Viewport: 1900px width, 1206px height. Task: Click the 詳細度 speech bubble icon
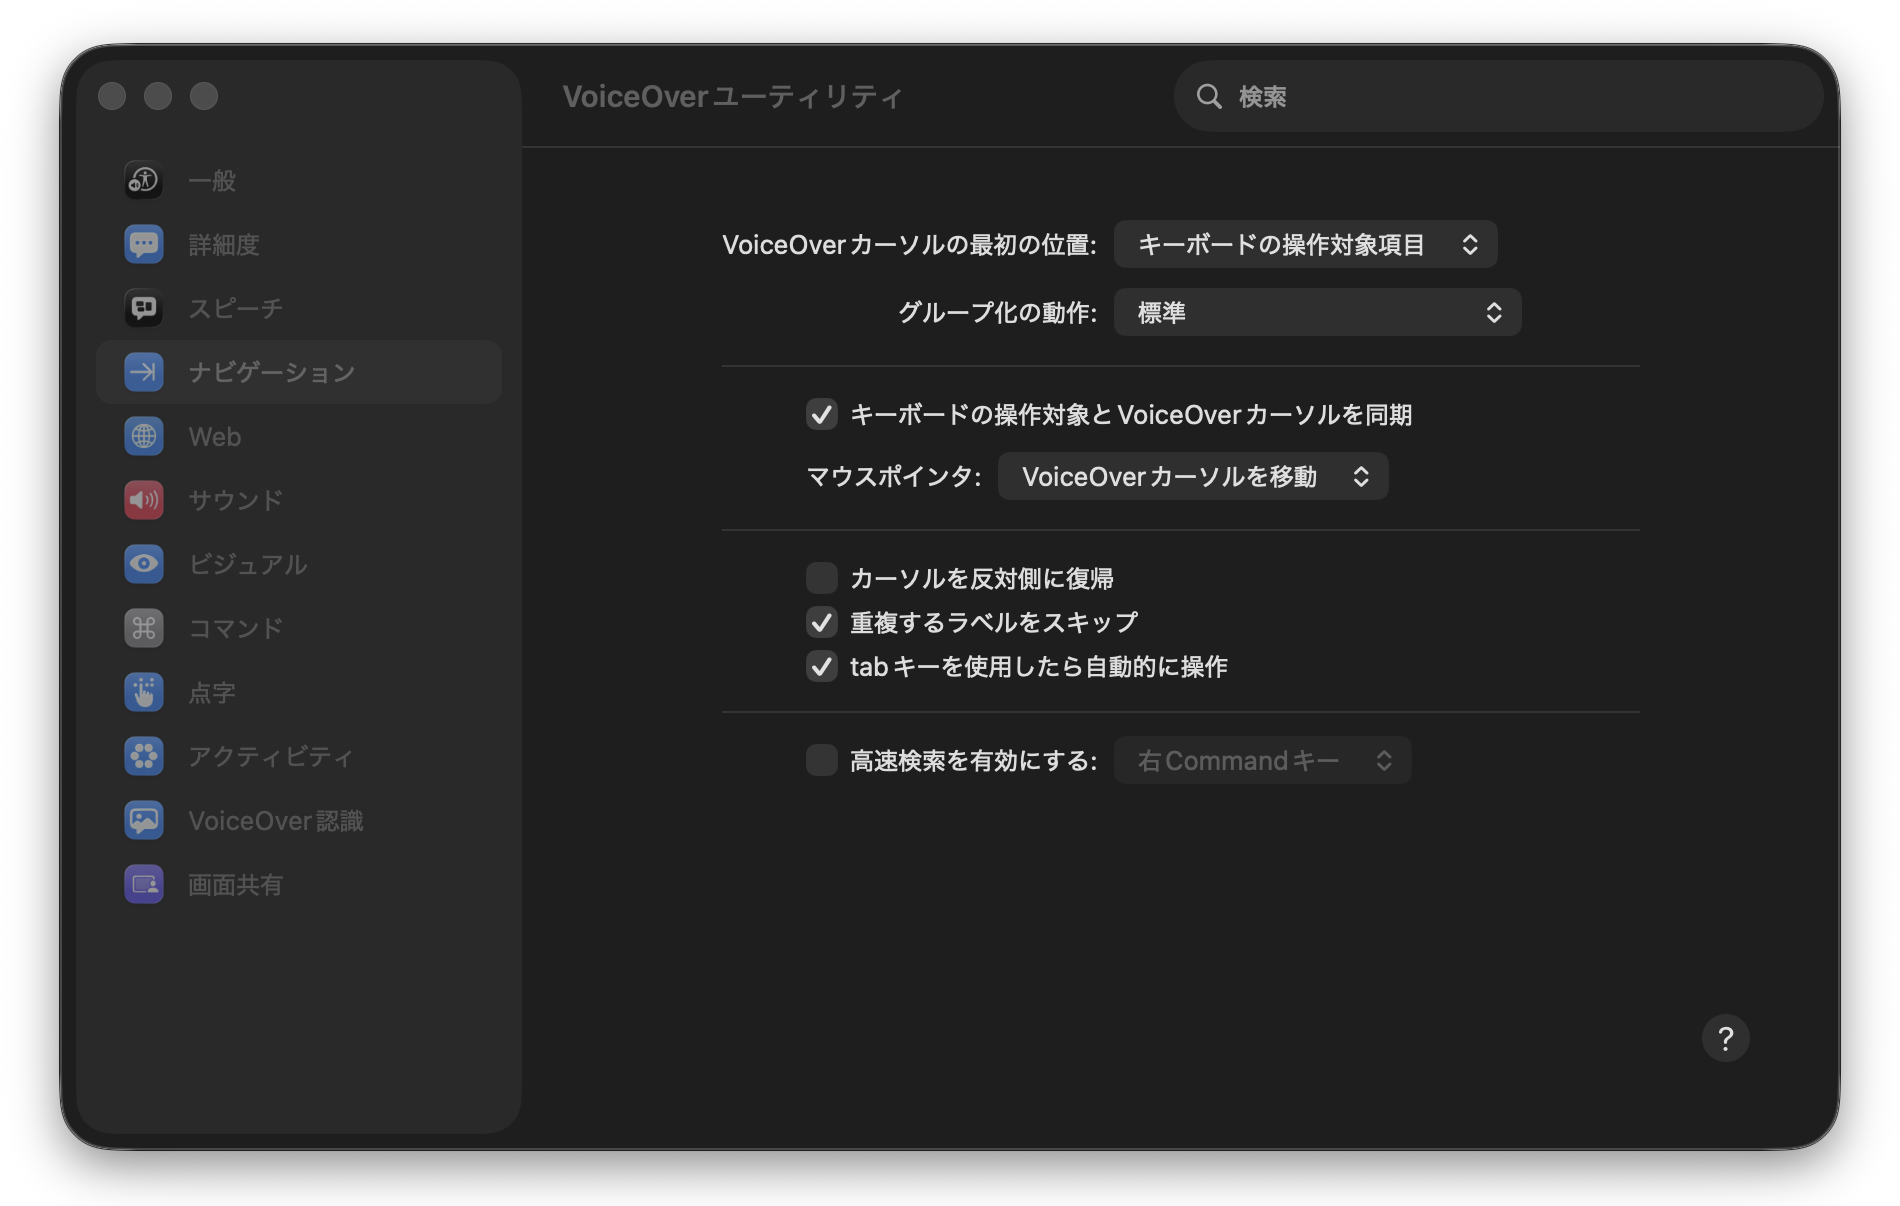pyautogui.click(x=144, y=244)
